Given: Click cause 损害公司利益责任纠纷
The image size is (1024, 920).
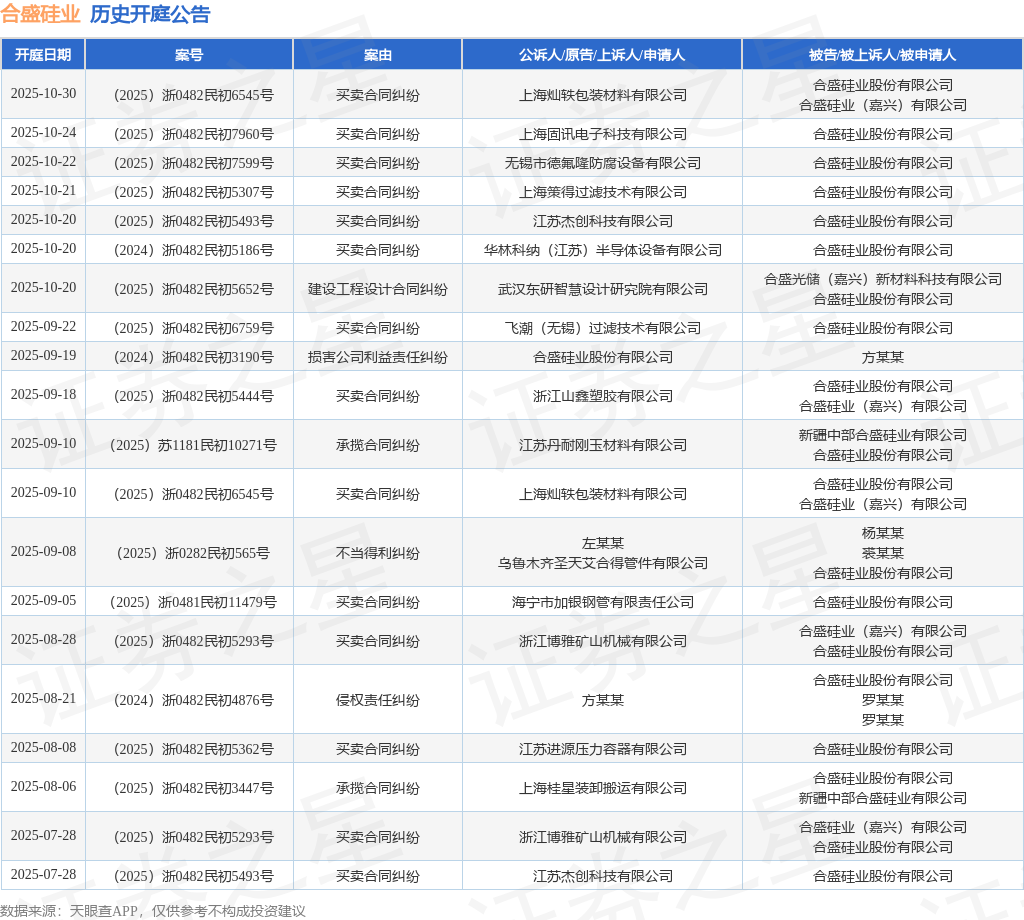Looking at the screenshot, I should click(x=377, y=357).
